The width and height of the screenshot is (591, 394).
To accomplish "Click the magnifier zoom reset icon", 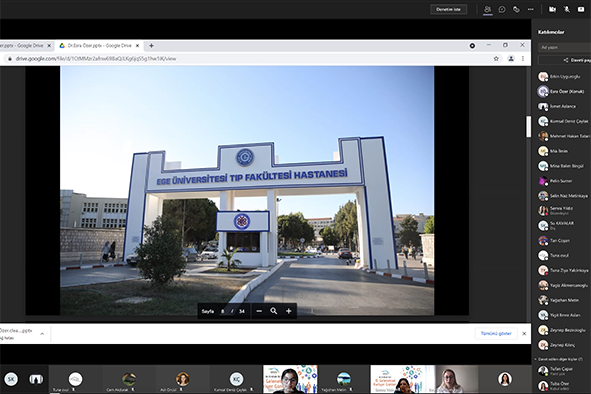I will pos(274,311).
